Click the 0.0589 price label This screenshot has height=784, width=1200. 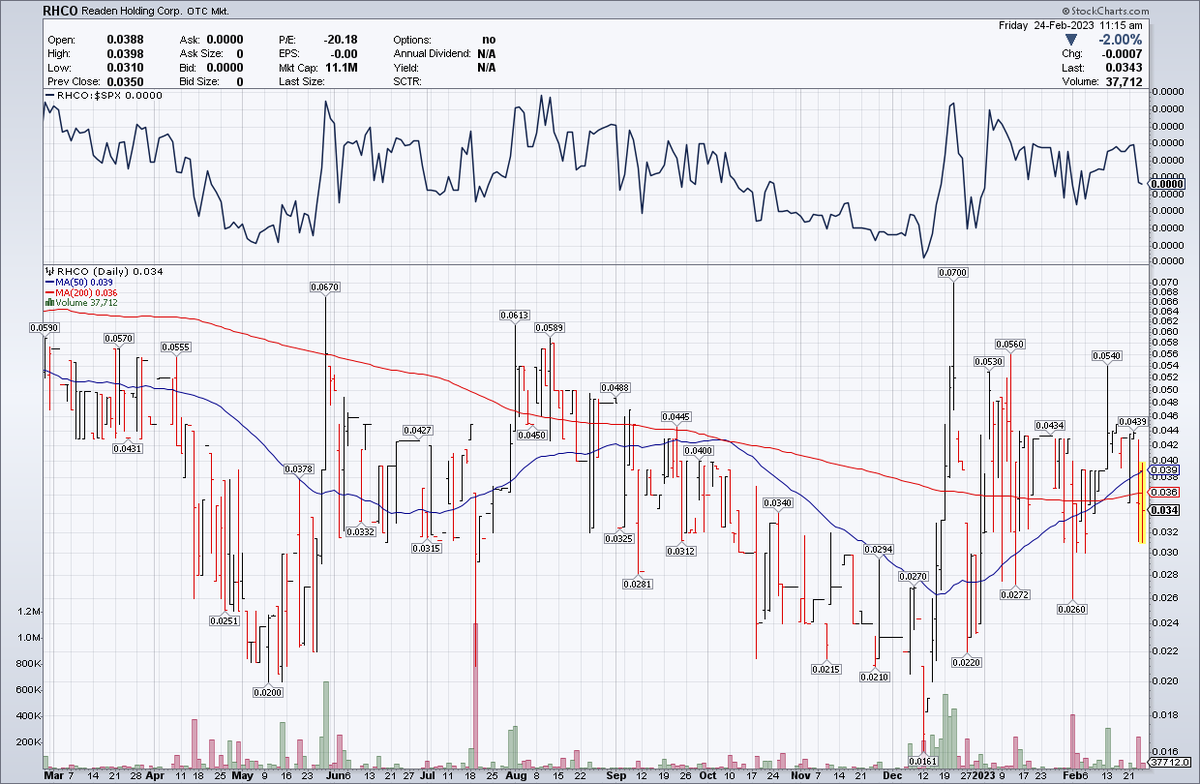click(549, 327)
